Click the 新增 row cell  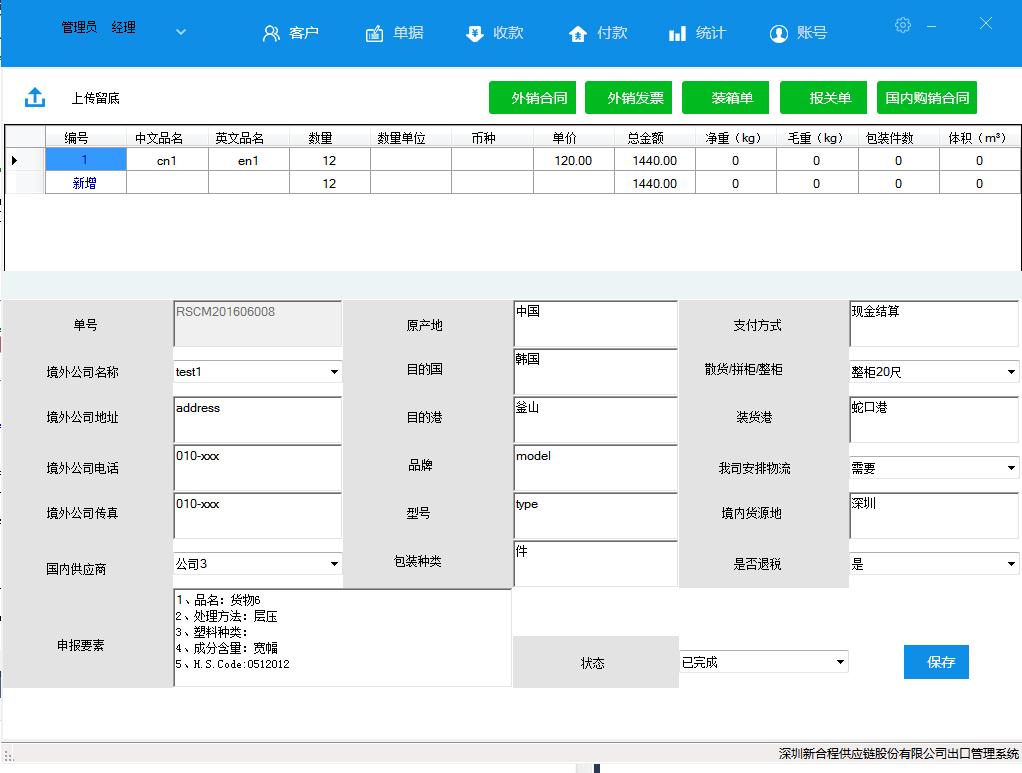coord(85,183)
